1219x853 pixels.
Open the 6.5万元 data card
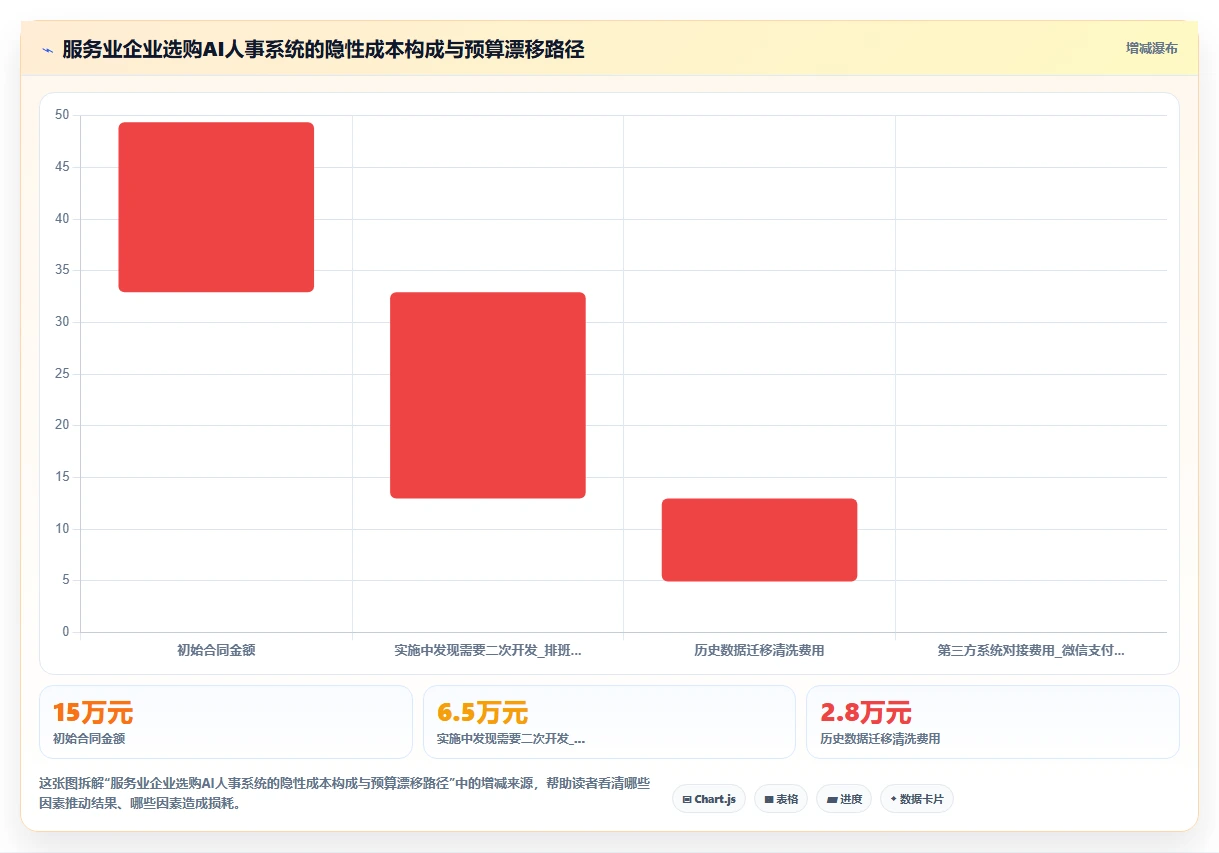(609, 722)
